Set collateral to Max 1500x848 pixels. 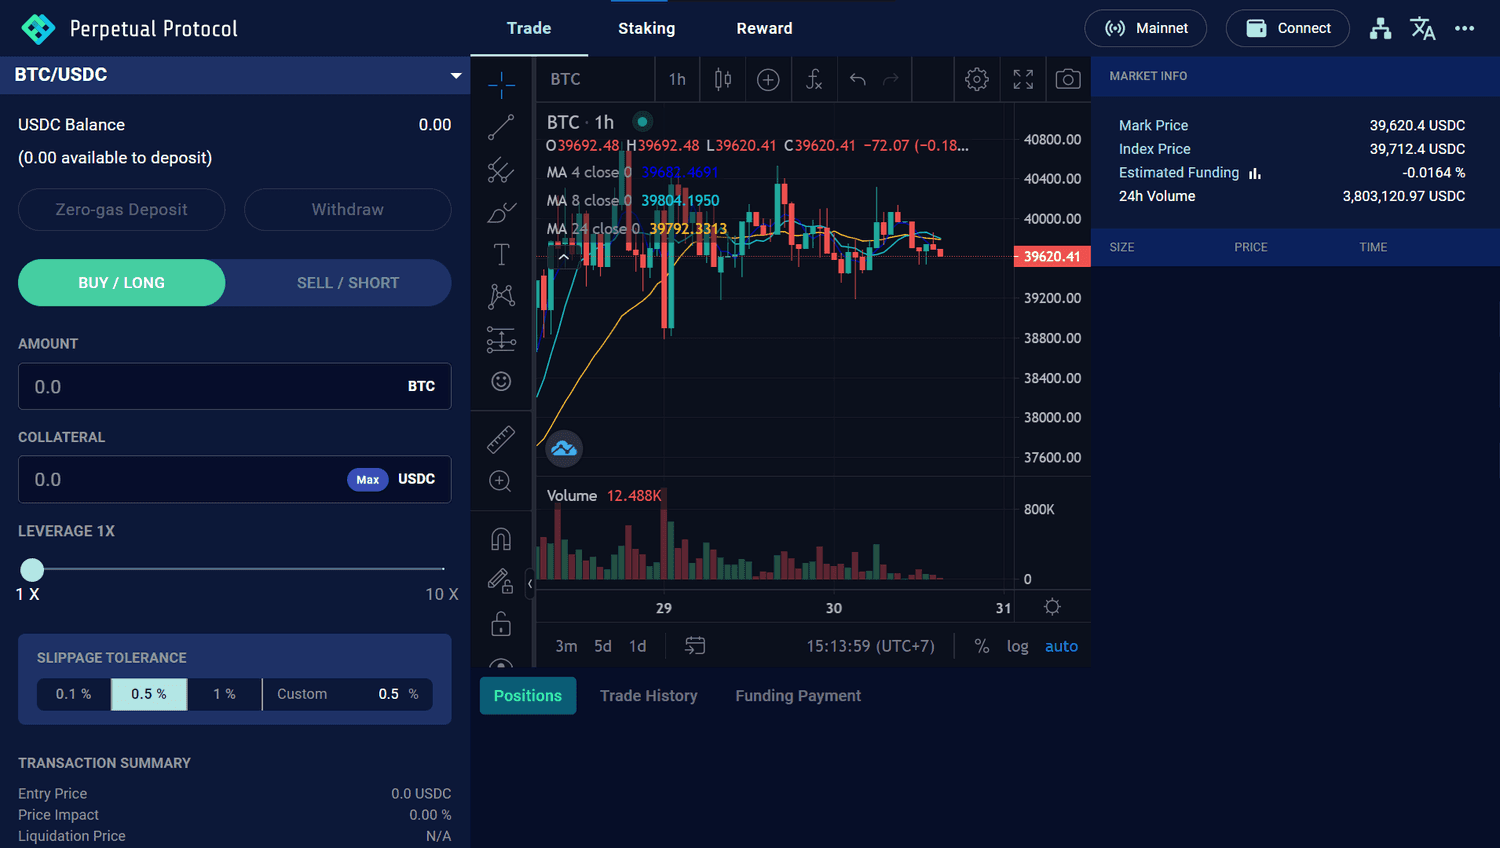pos(368,480)
